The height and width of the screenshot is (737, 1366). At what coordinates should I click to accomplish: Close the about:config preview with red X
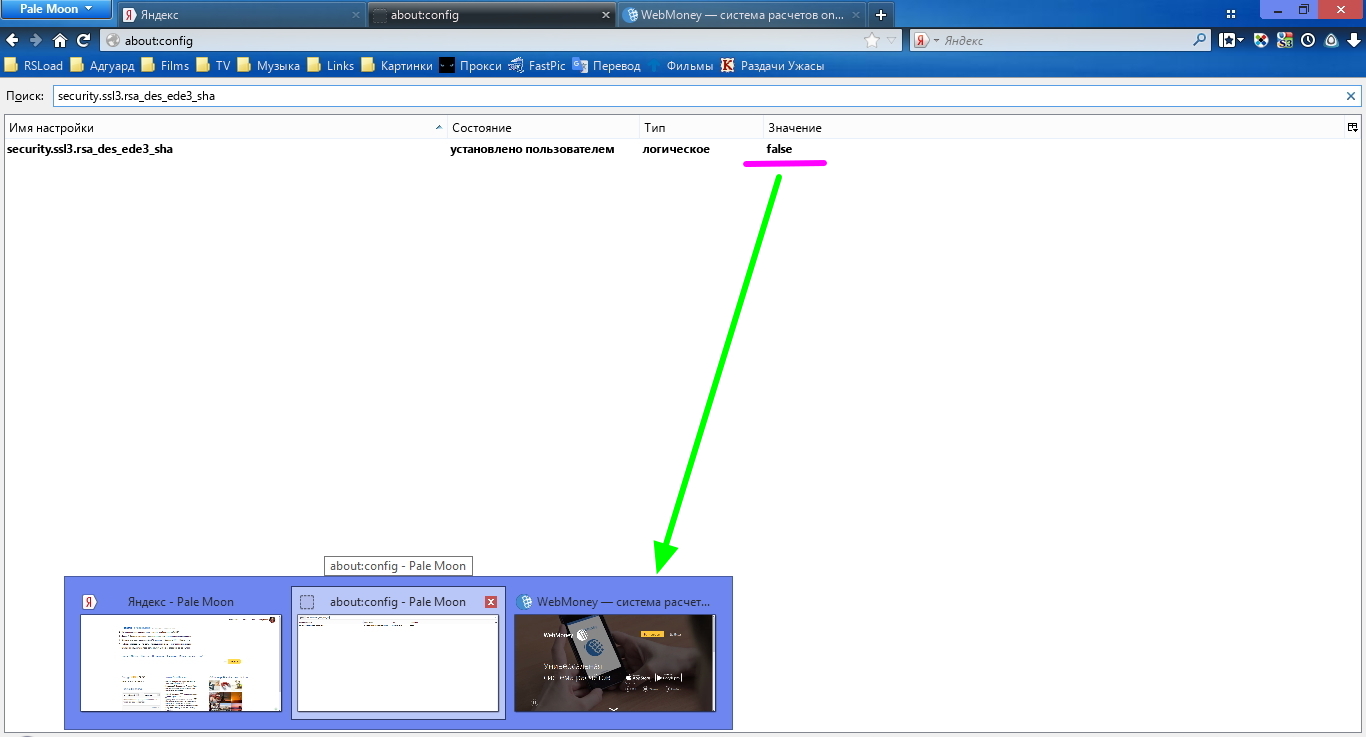[490, 602]
